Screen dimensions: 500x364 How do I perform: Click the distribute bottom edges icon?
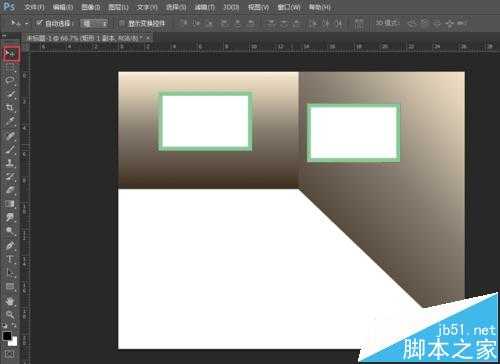[297, 23]
